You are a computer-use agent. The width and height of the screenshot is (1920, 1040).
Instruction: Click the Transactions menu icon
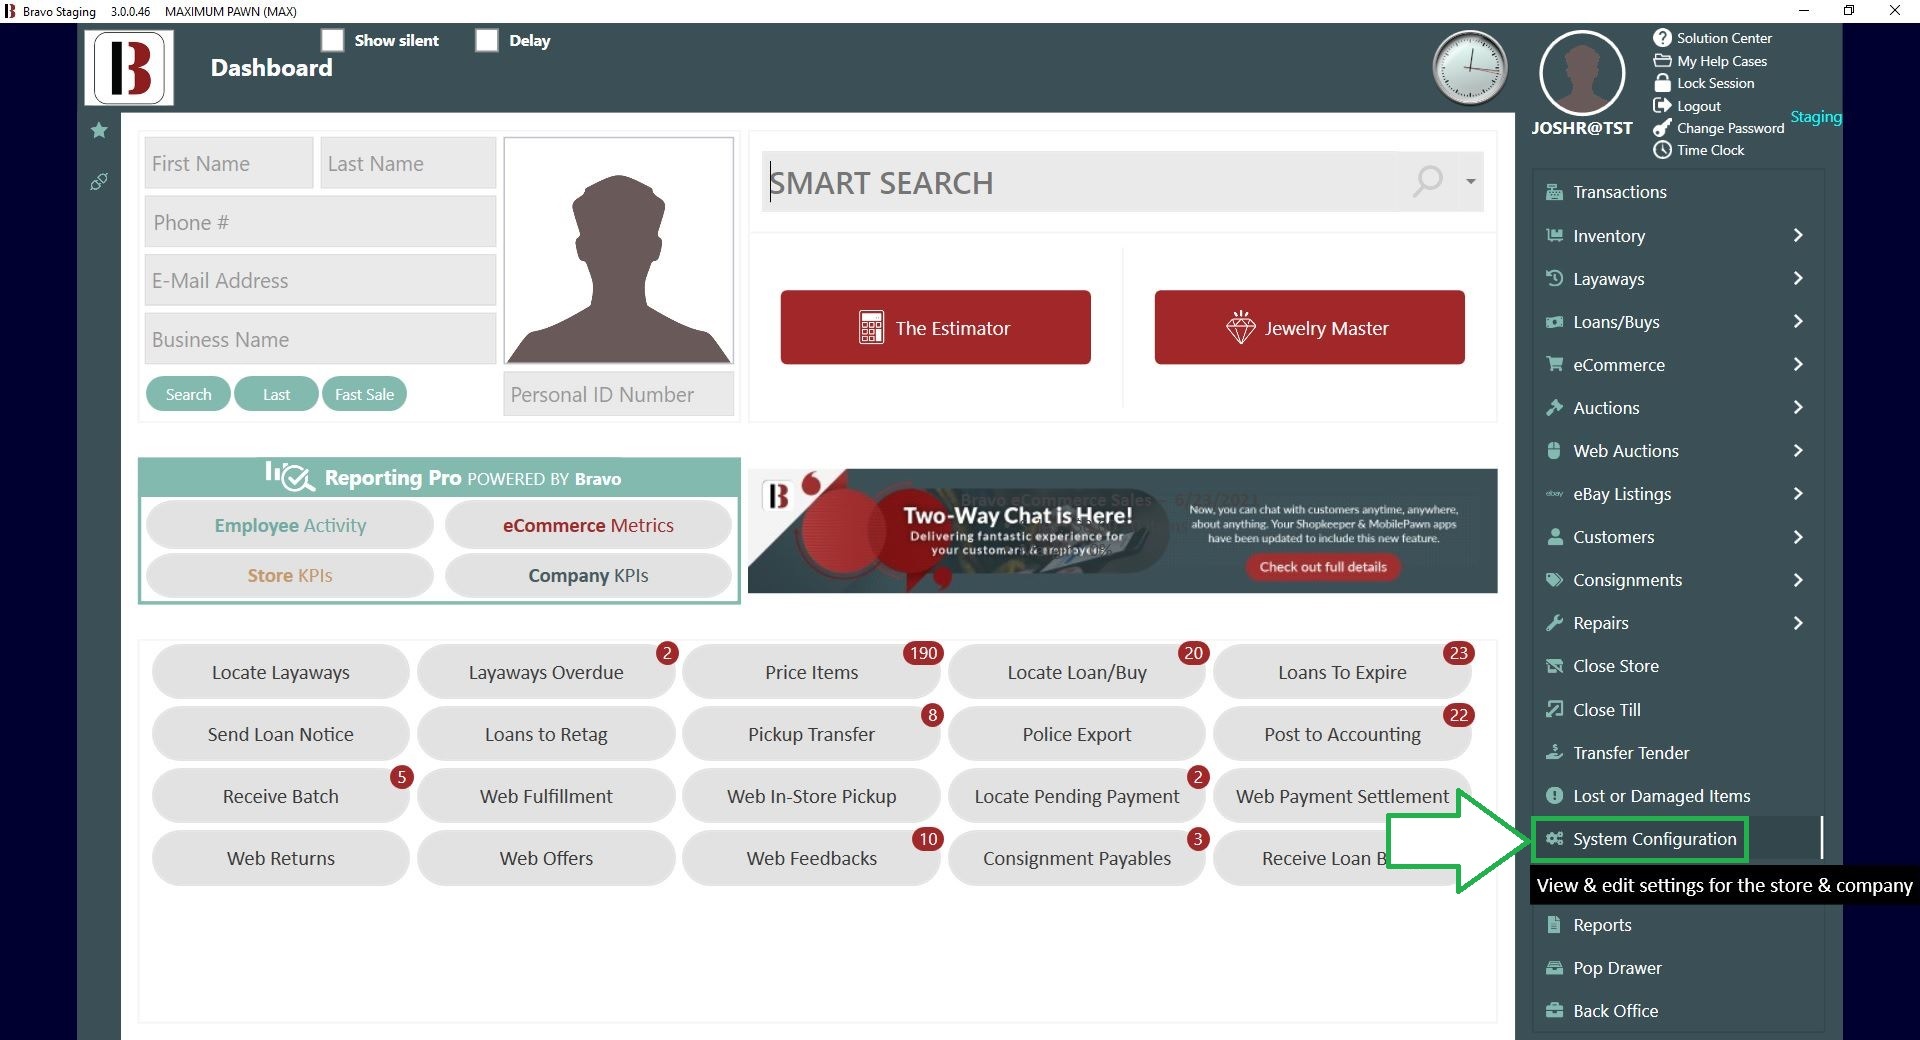point(1554,192)
